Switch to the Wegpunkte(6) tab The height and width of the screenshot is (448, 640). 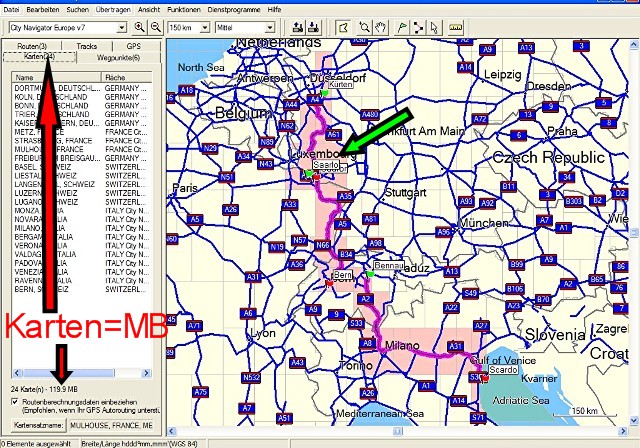click(x=118, y=58)
